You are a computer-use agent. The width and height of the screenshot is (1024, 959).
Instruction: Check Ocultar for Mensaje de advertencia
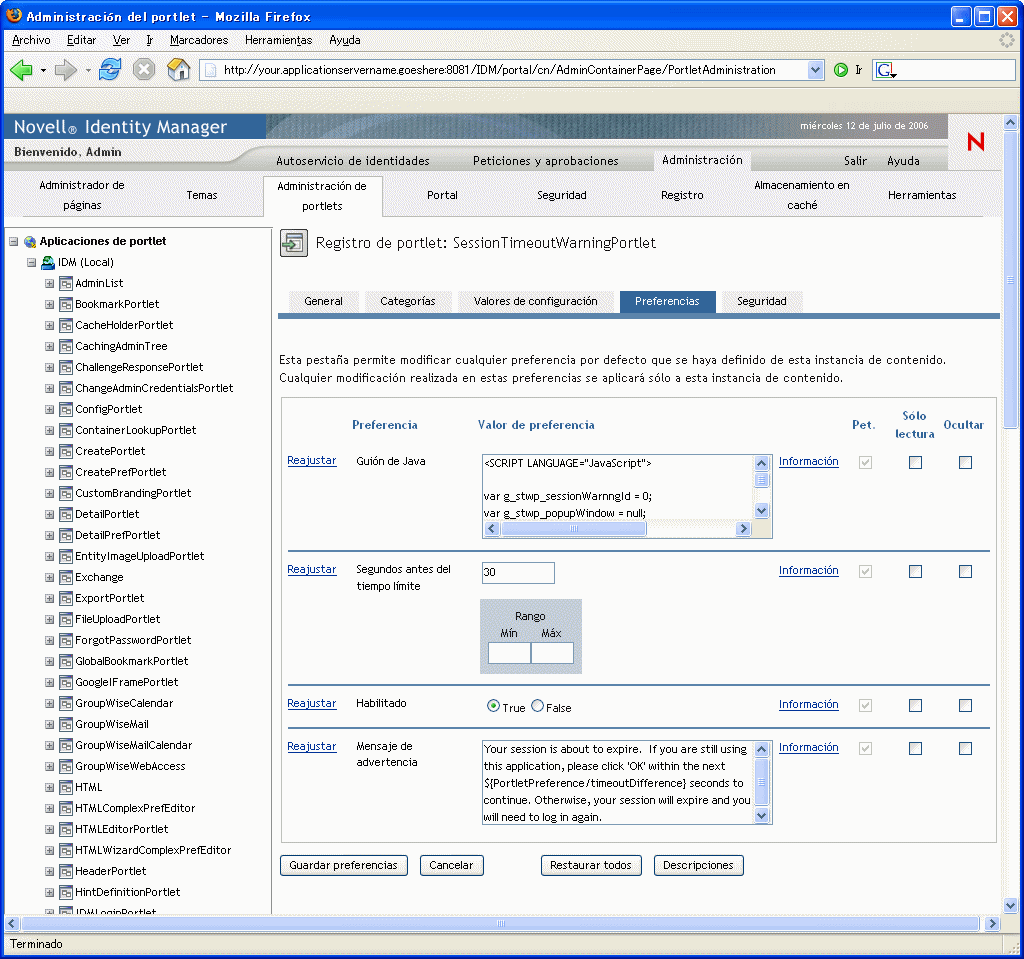(965, 748)
